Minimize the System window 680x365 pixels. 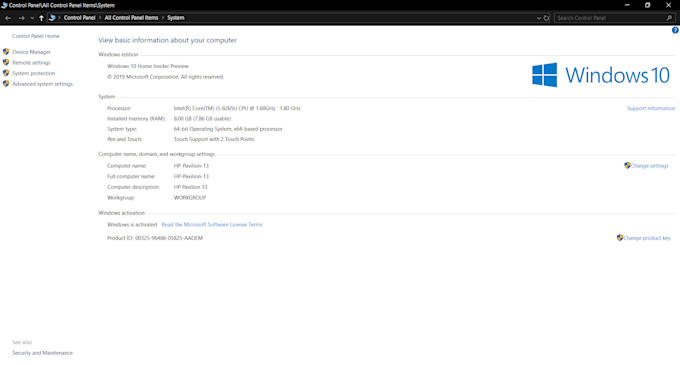[x=627, y=5]
